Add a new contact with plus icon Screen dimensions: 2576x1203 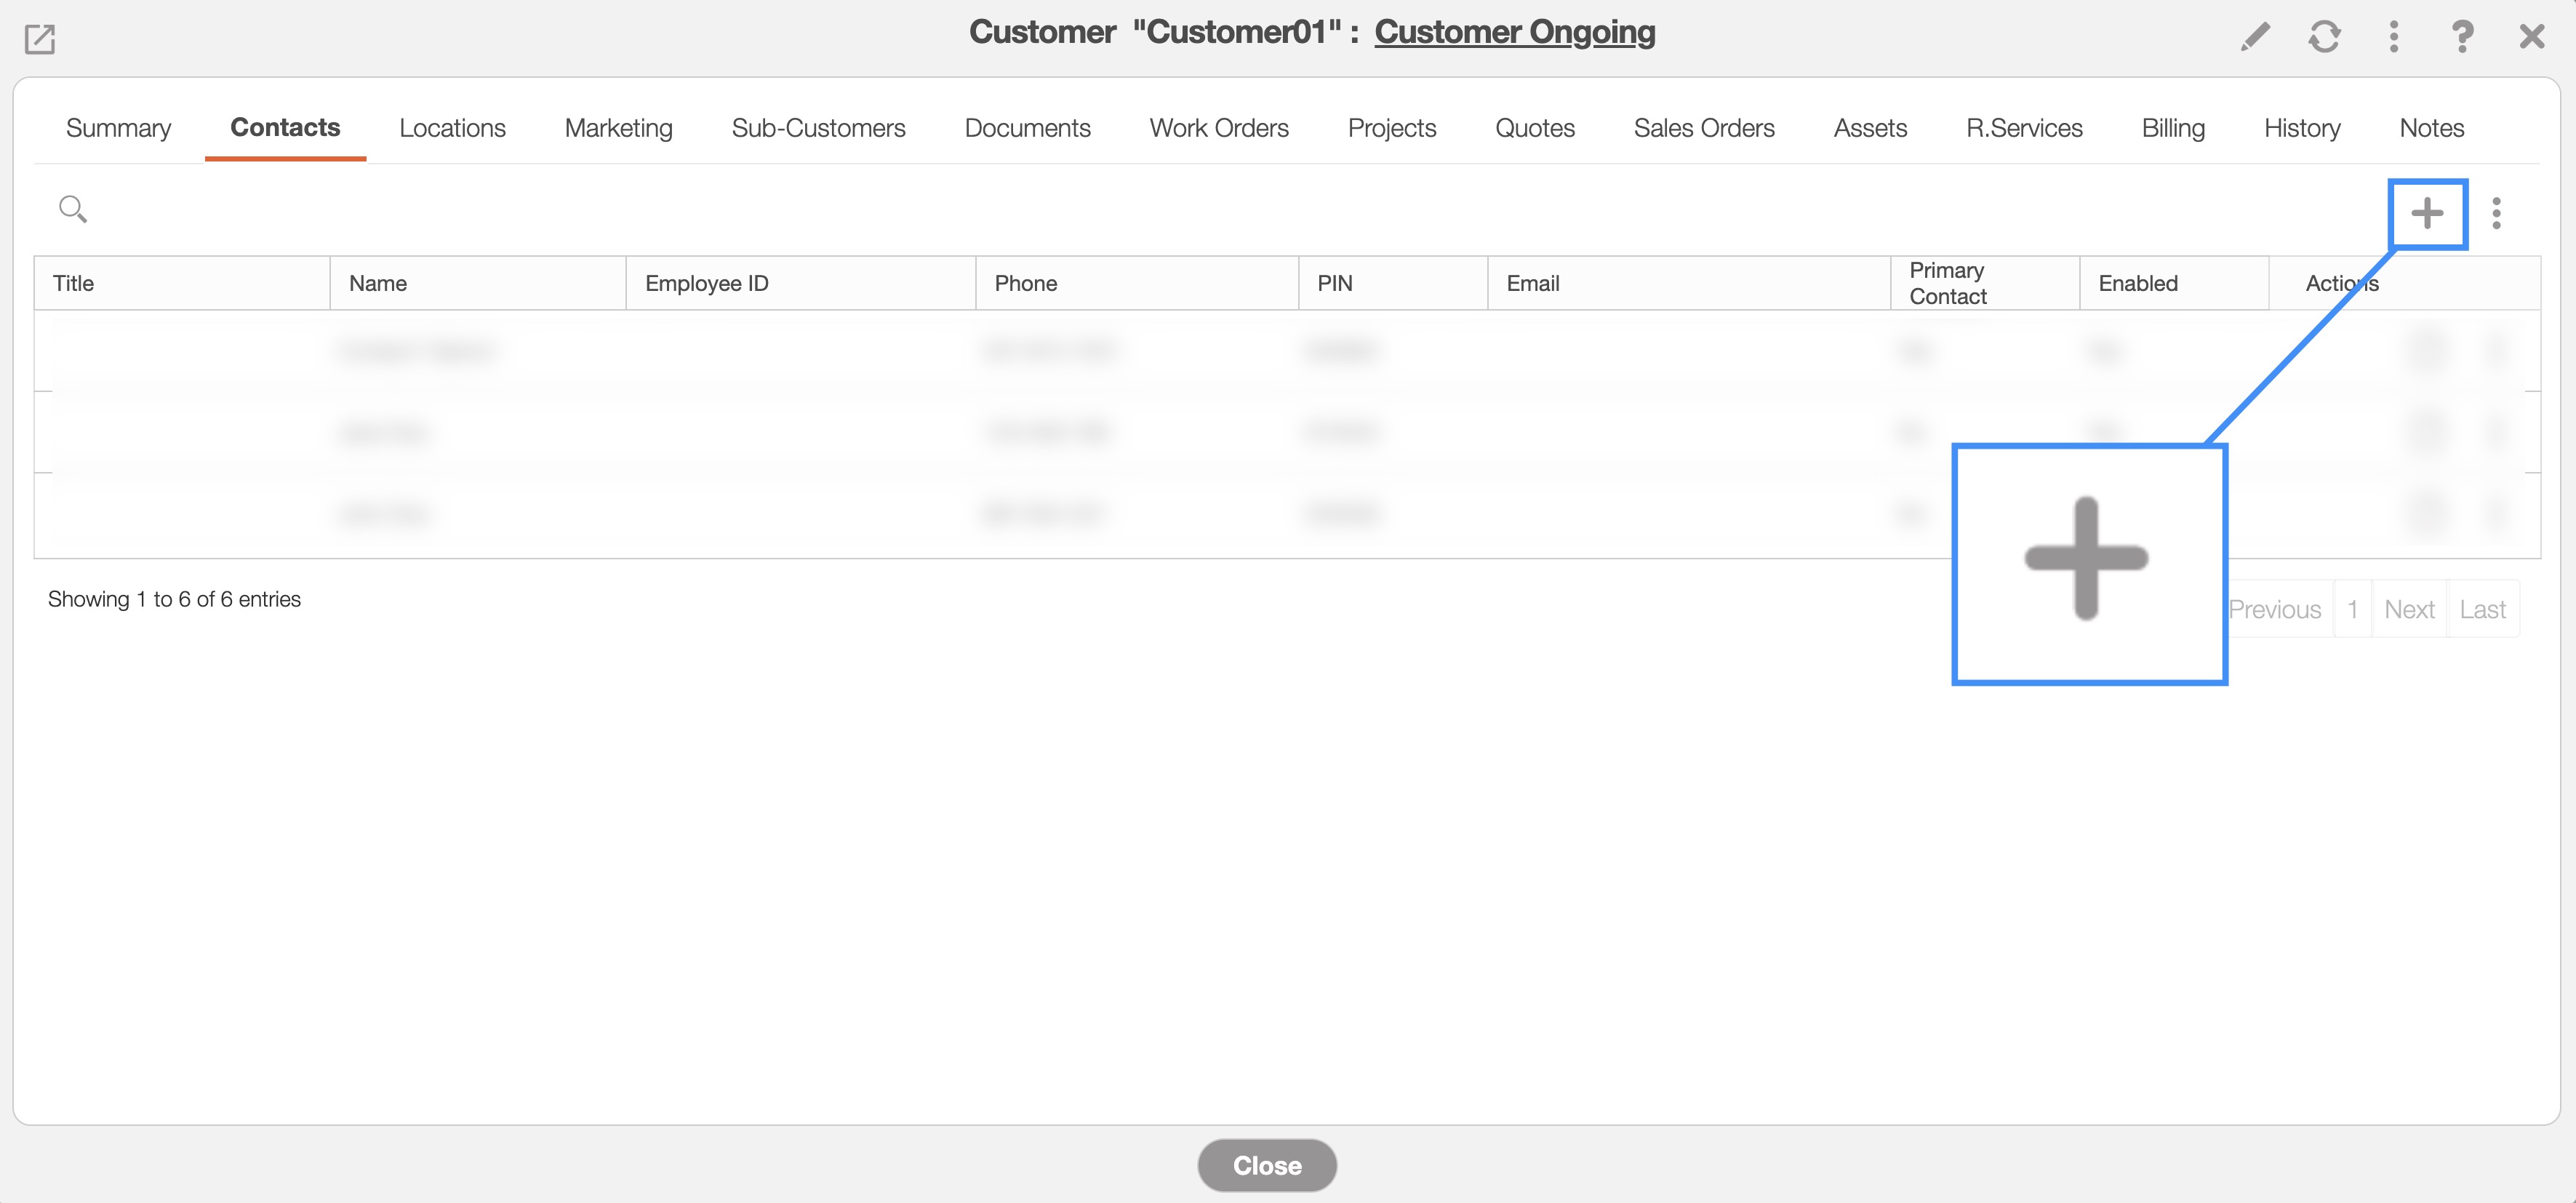point(2426,213)
